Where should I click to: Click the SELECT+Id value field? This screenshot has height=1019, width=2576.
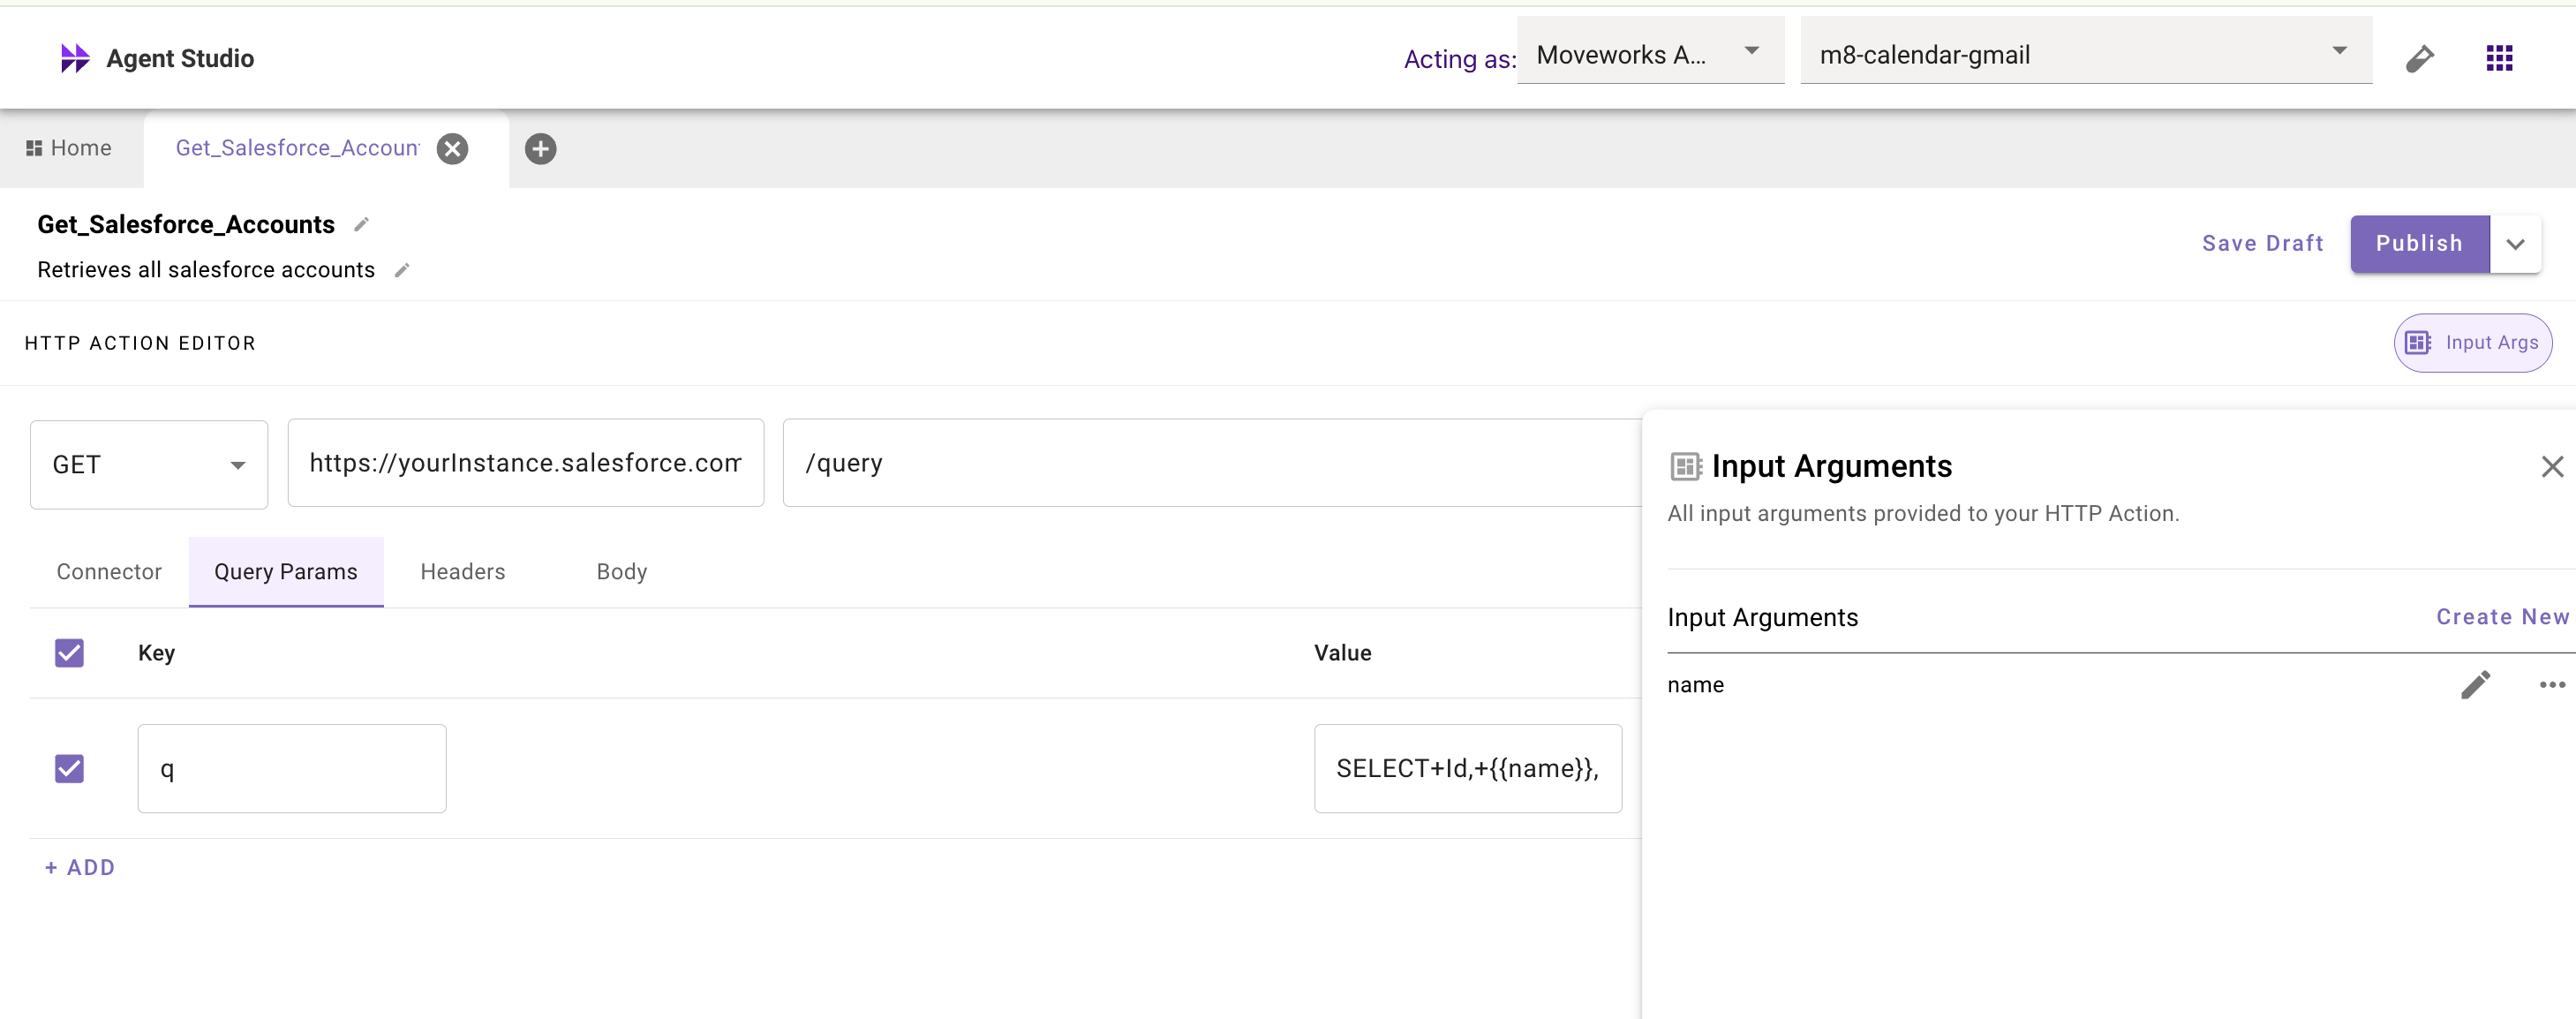1467,768
